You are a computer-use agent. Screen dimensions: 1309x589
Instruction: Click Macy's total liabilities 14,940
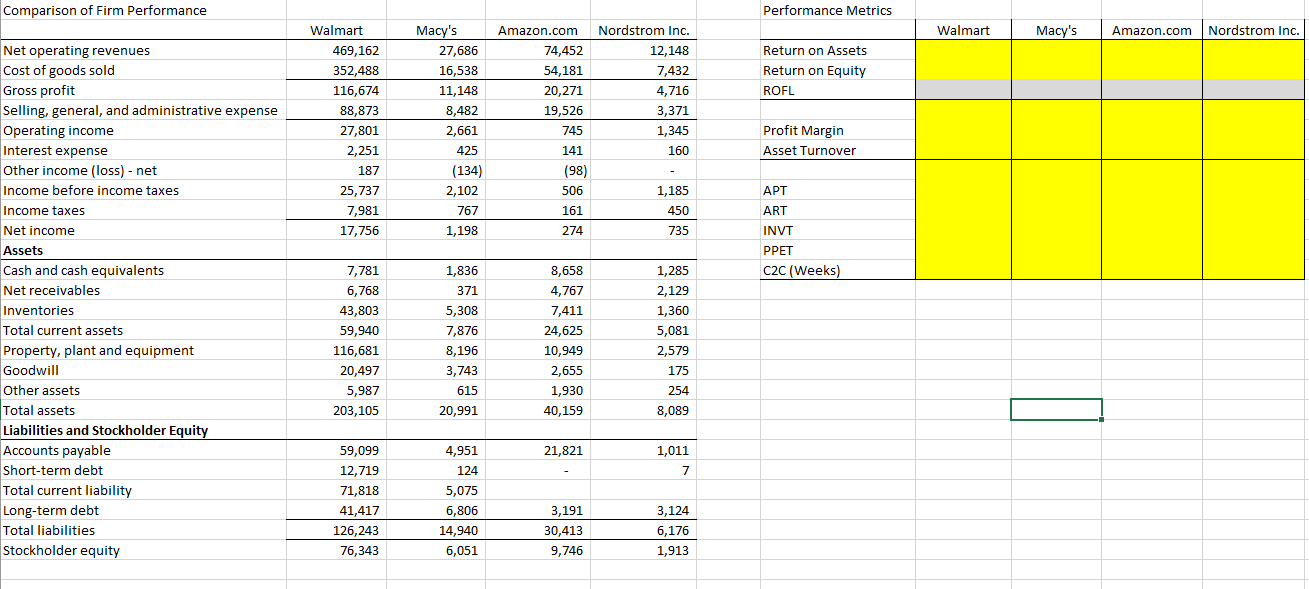point(458,530)
